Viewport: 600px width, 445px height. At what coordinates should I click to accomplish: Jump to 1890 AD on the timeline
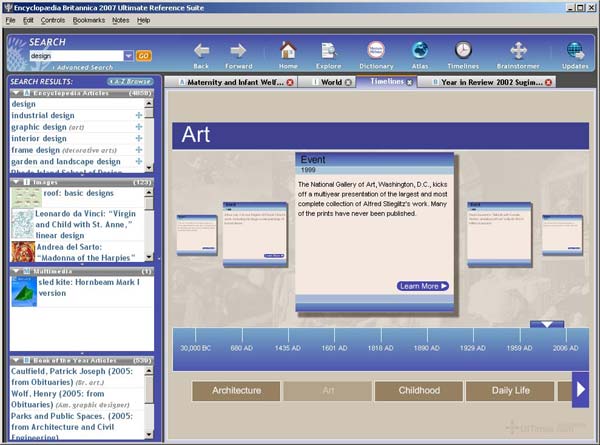[x=427, y=348]
